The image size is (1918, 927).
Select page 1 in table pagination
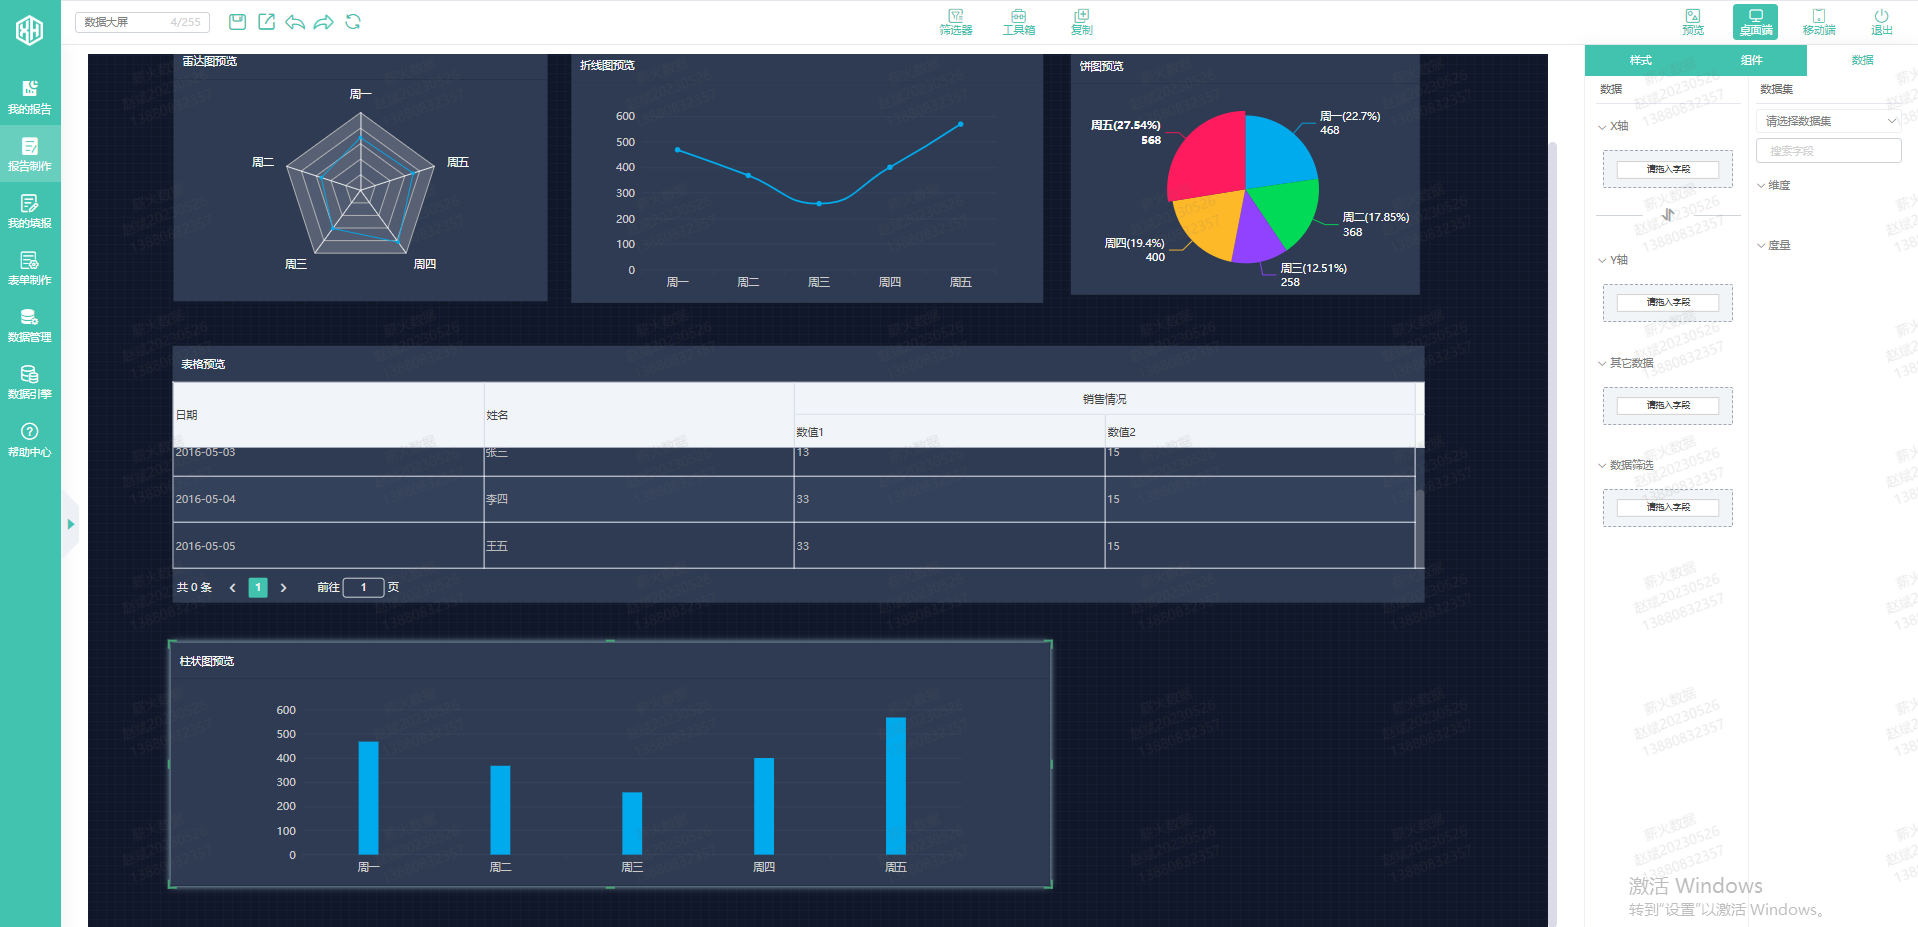click(x=258, y=588)
